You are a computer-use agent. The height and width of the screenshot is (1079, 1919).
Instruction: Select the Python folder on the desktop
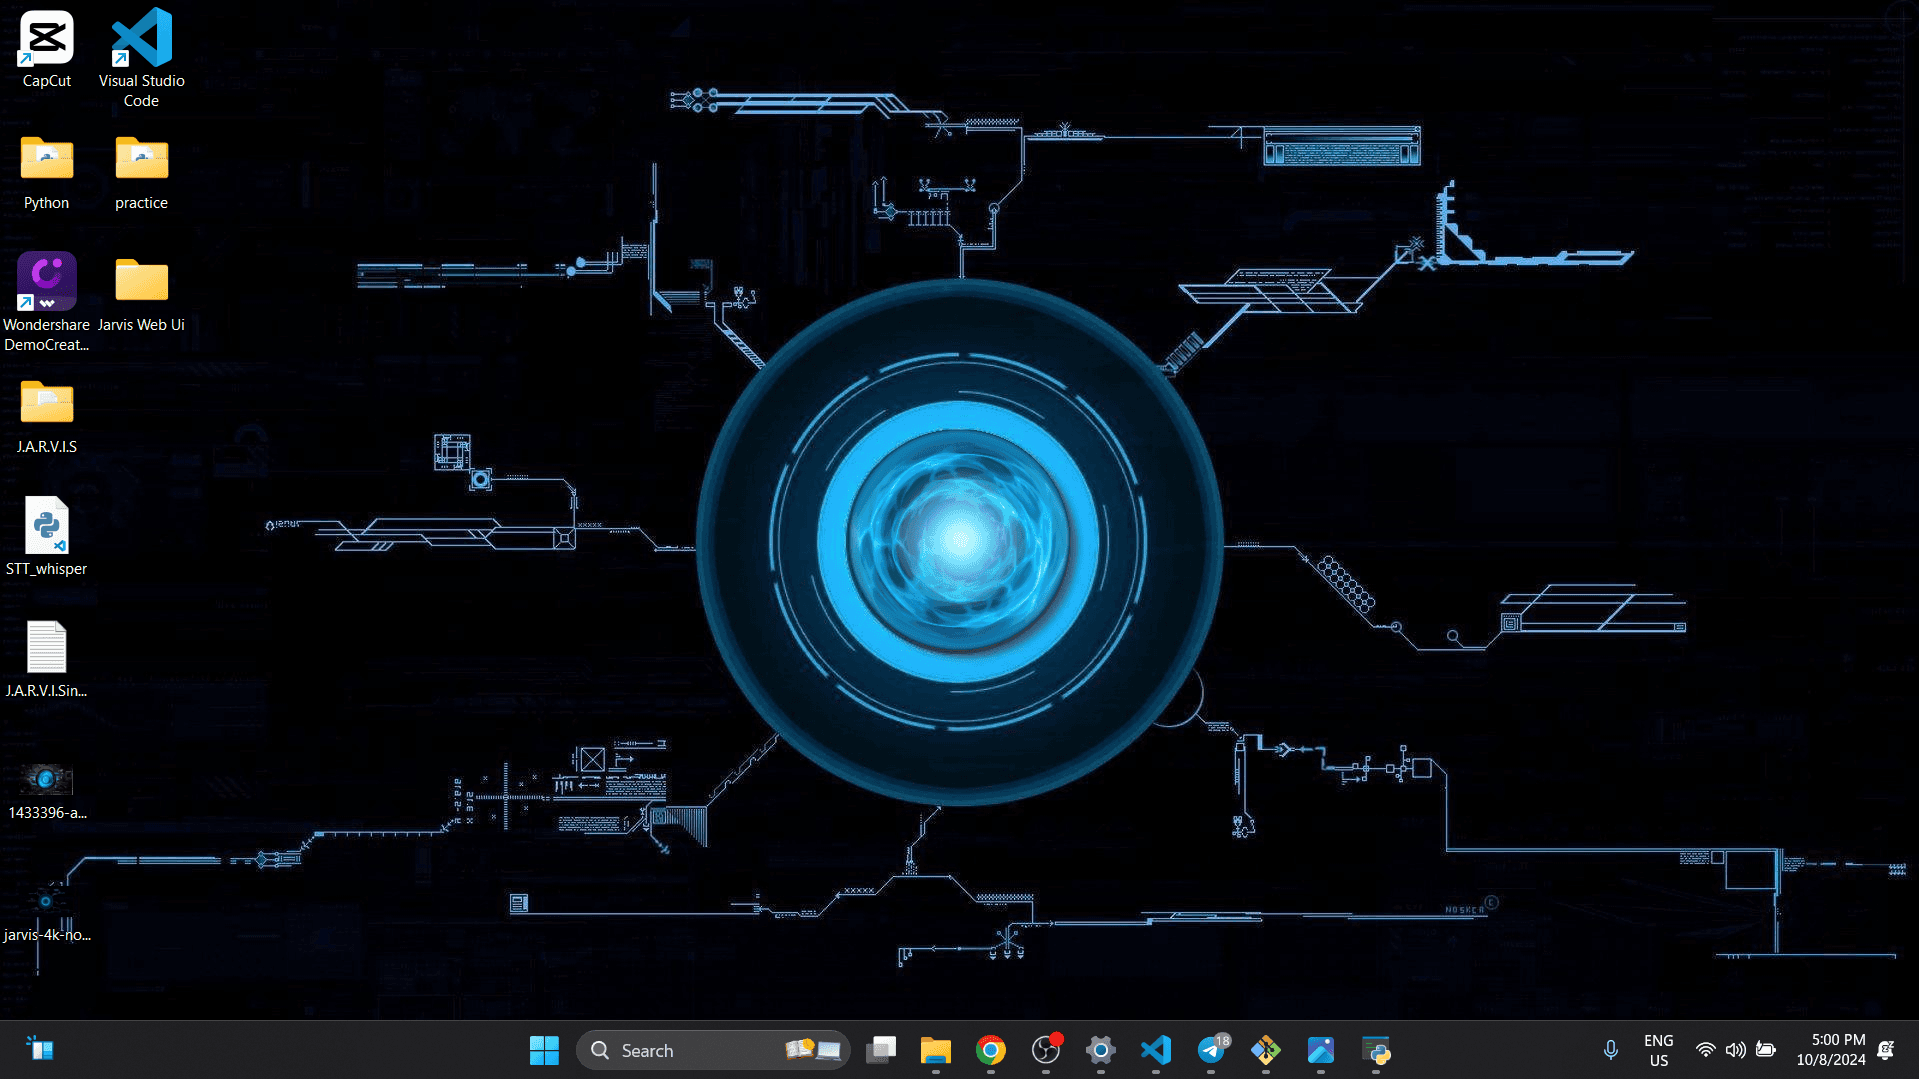pos(46,173)
